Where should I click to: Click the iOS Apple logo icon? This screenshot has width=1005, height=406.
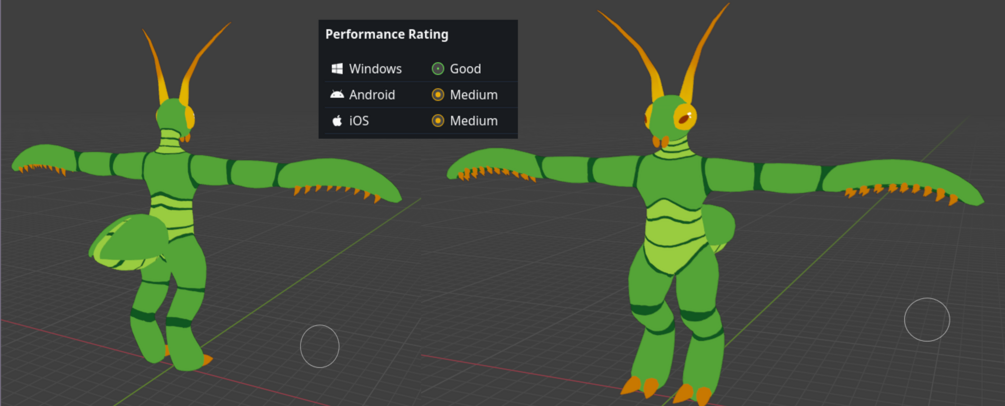tap(337, 121)
